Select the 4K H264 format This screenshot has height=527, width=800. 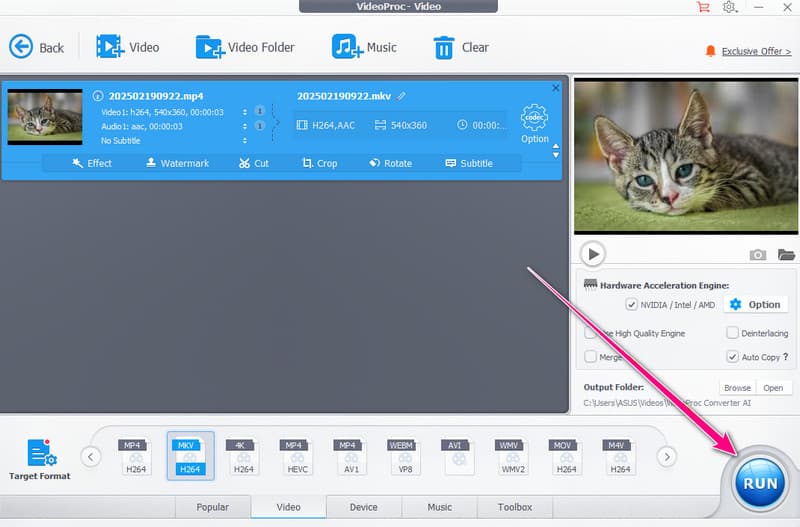pos(243,456)
